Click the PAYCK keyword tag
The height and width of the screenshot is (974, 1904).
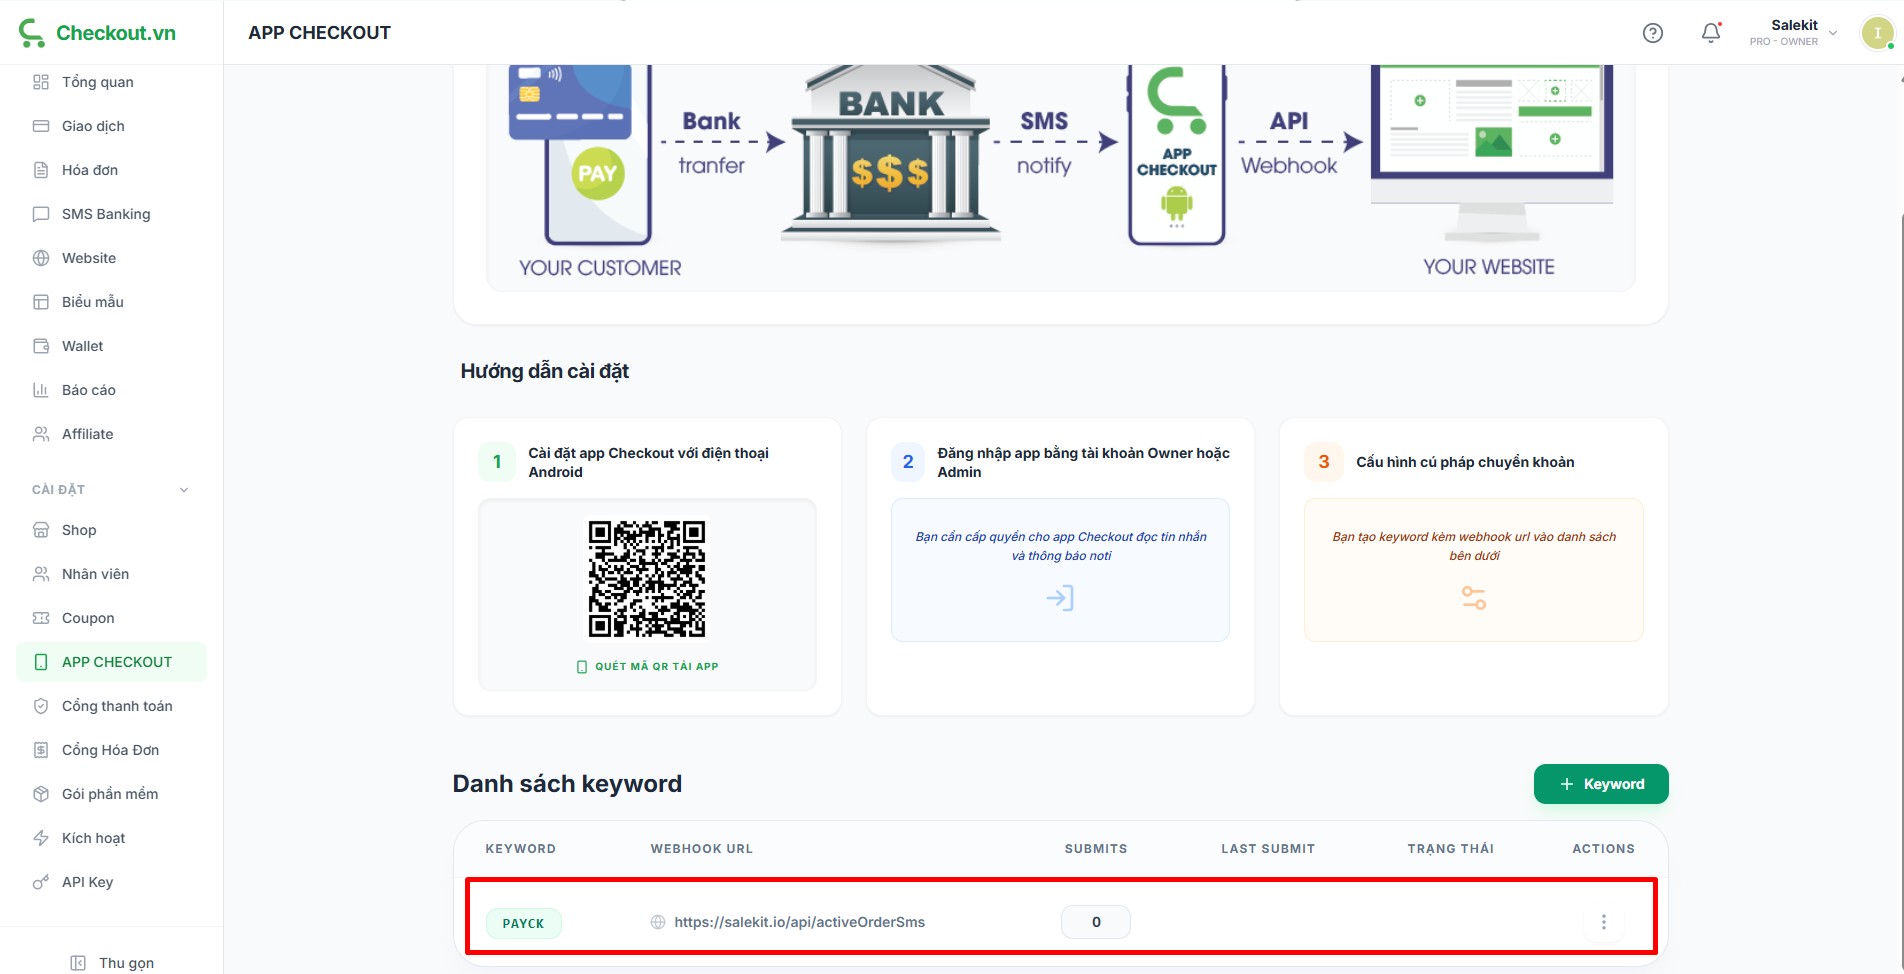click(523, 923)
